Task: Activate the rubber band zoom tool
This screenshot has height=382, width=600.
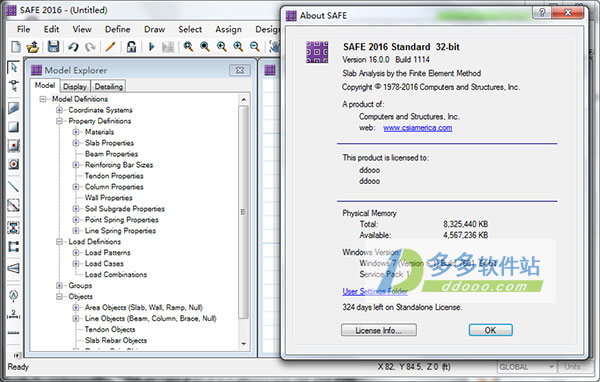Action: [188, 47]
